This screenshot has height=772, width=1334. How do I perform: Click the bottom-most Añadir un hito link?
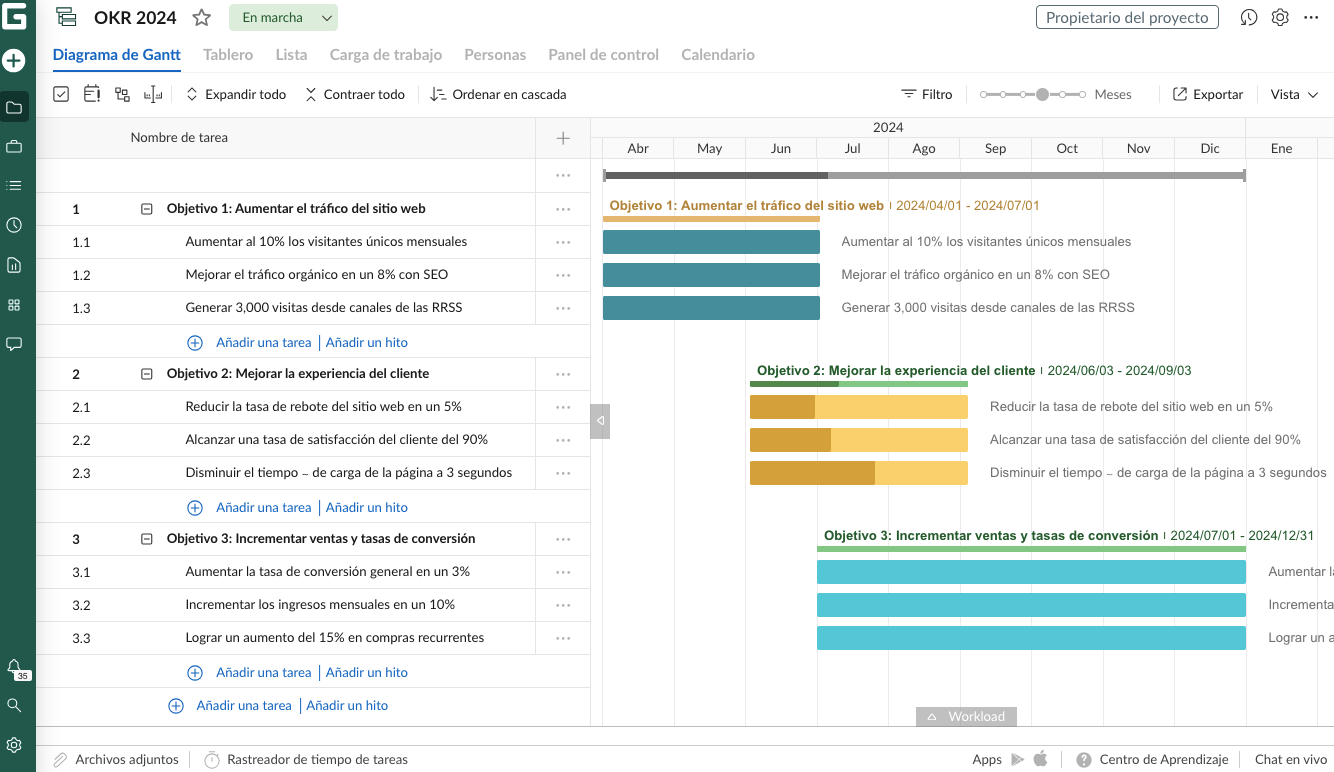coord(347,705)
